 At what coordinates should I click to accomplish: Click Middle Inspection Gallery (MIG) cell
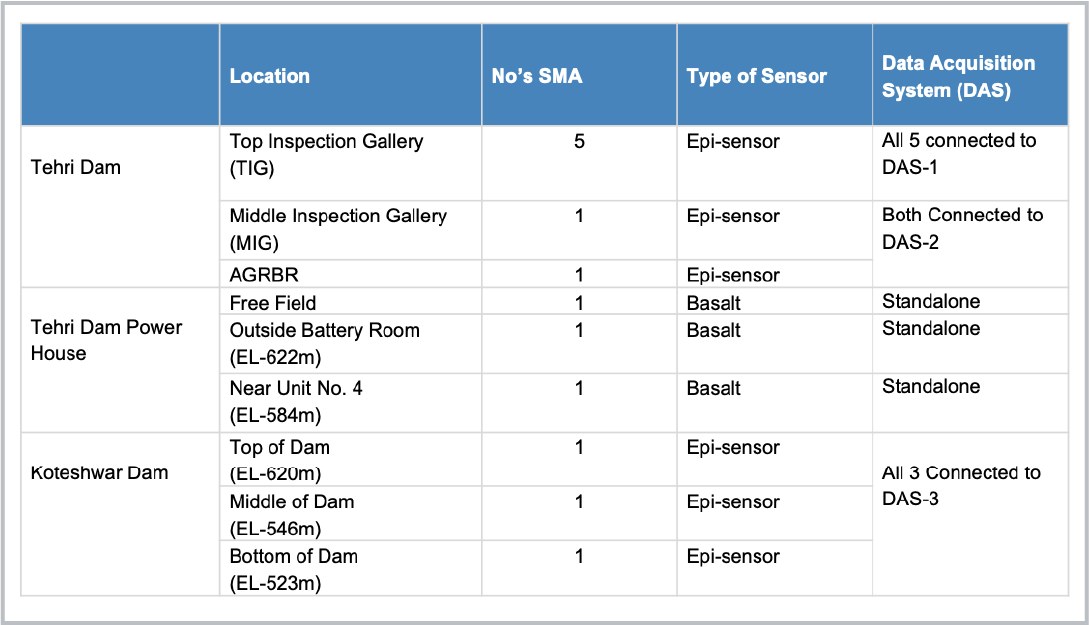point(350,231)
